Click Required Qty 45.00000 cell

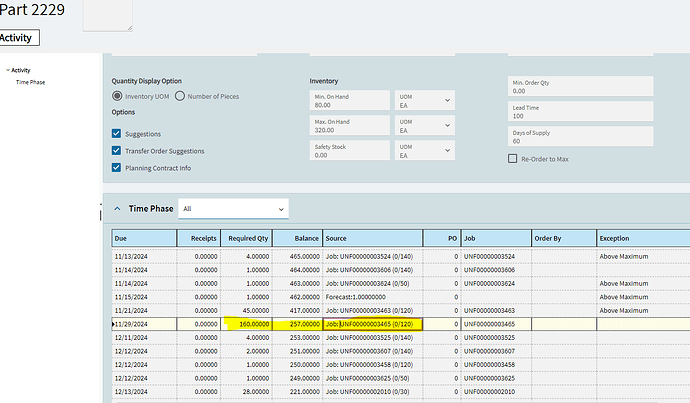[x=246, y=311]
